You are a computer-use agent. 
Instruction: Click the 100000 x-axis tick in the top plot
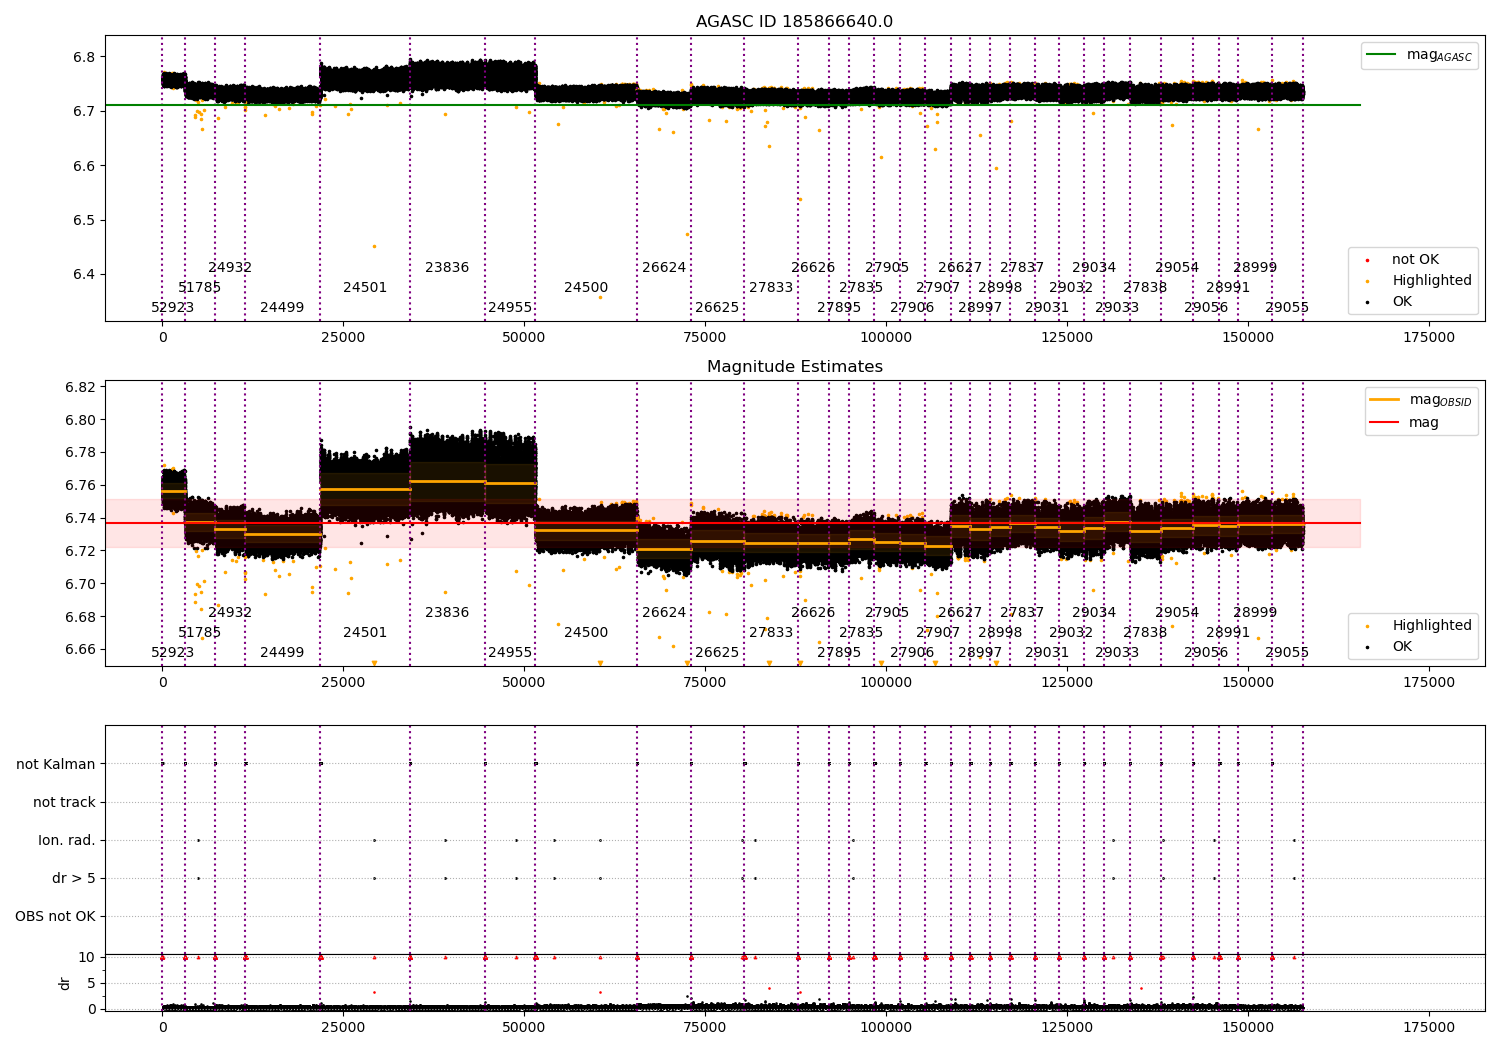coord(886,338)
